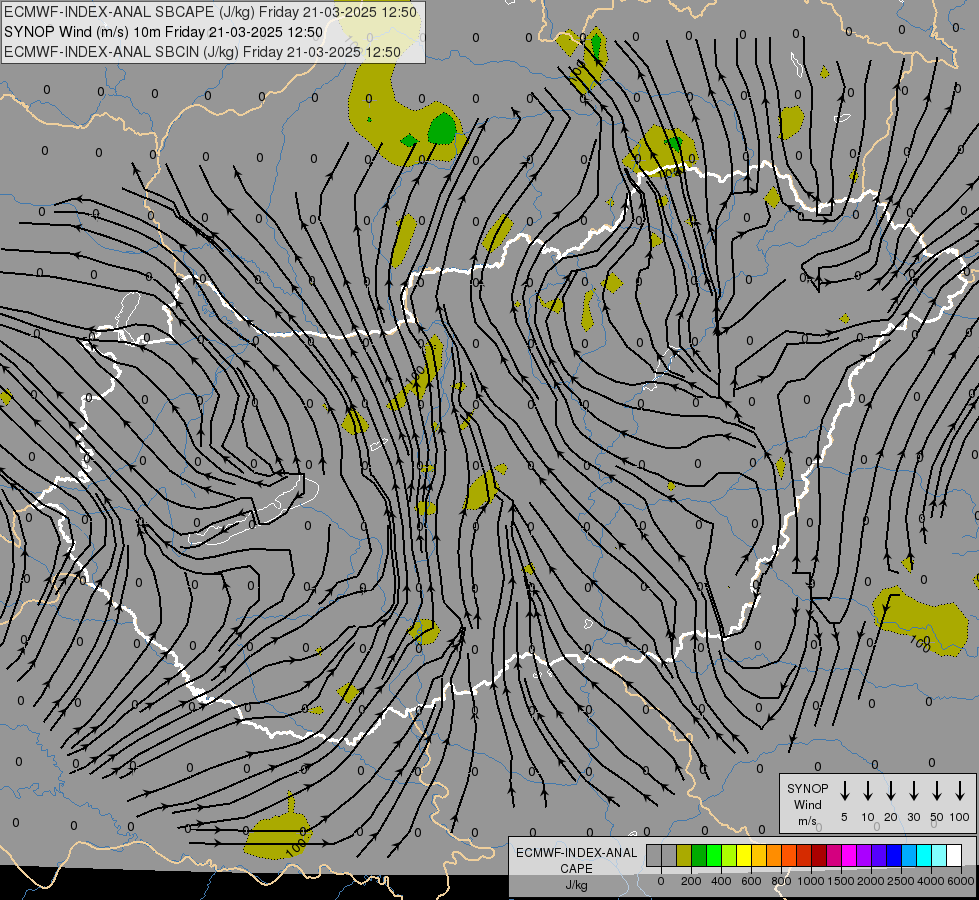Screen dimensions: 979x900
Task: Click the largest green CAPE core on the map
Action: tap(443, 128)
